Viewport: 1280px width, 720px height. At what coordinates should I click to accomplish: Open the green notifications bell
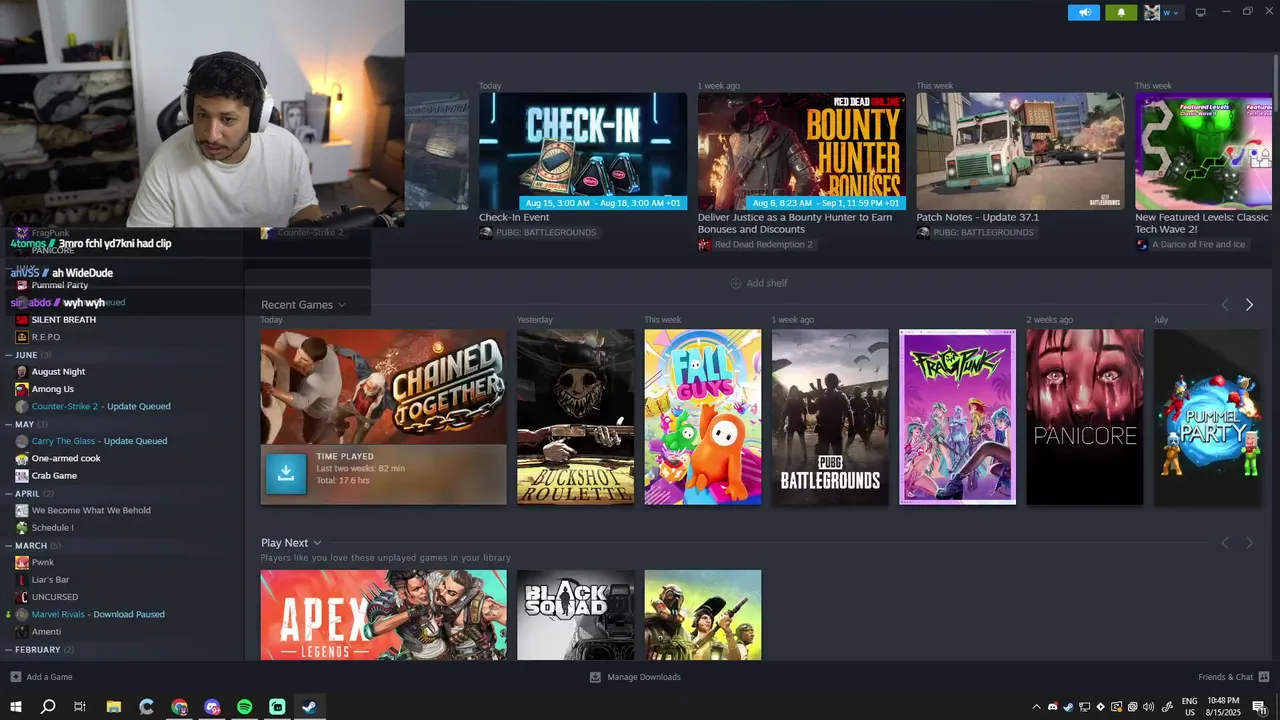click(1121, 13)
